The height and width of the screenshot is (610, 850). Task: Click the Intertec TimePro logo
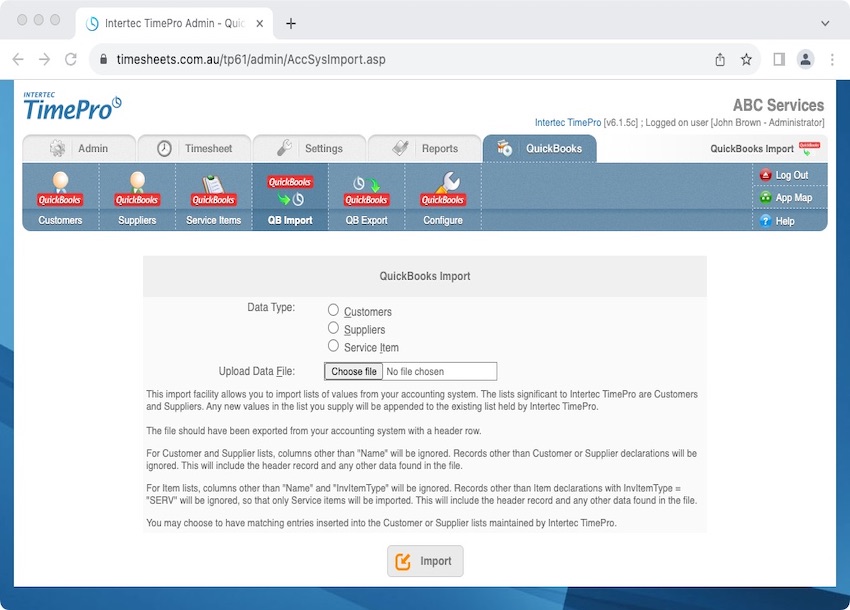click(x=73, y=106)
